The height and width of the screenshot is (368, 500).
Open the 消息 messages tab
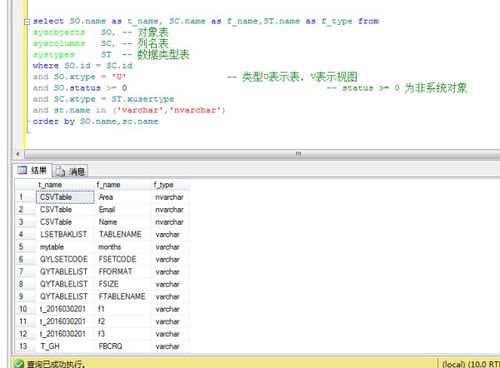click(70, 171)
